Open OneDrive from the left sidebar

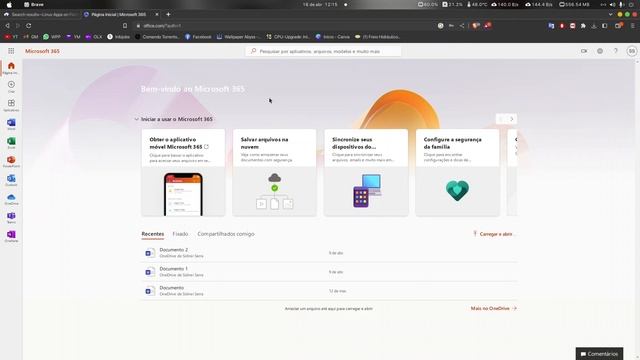11,198
